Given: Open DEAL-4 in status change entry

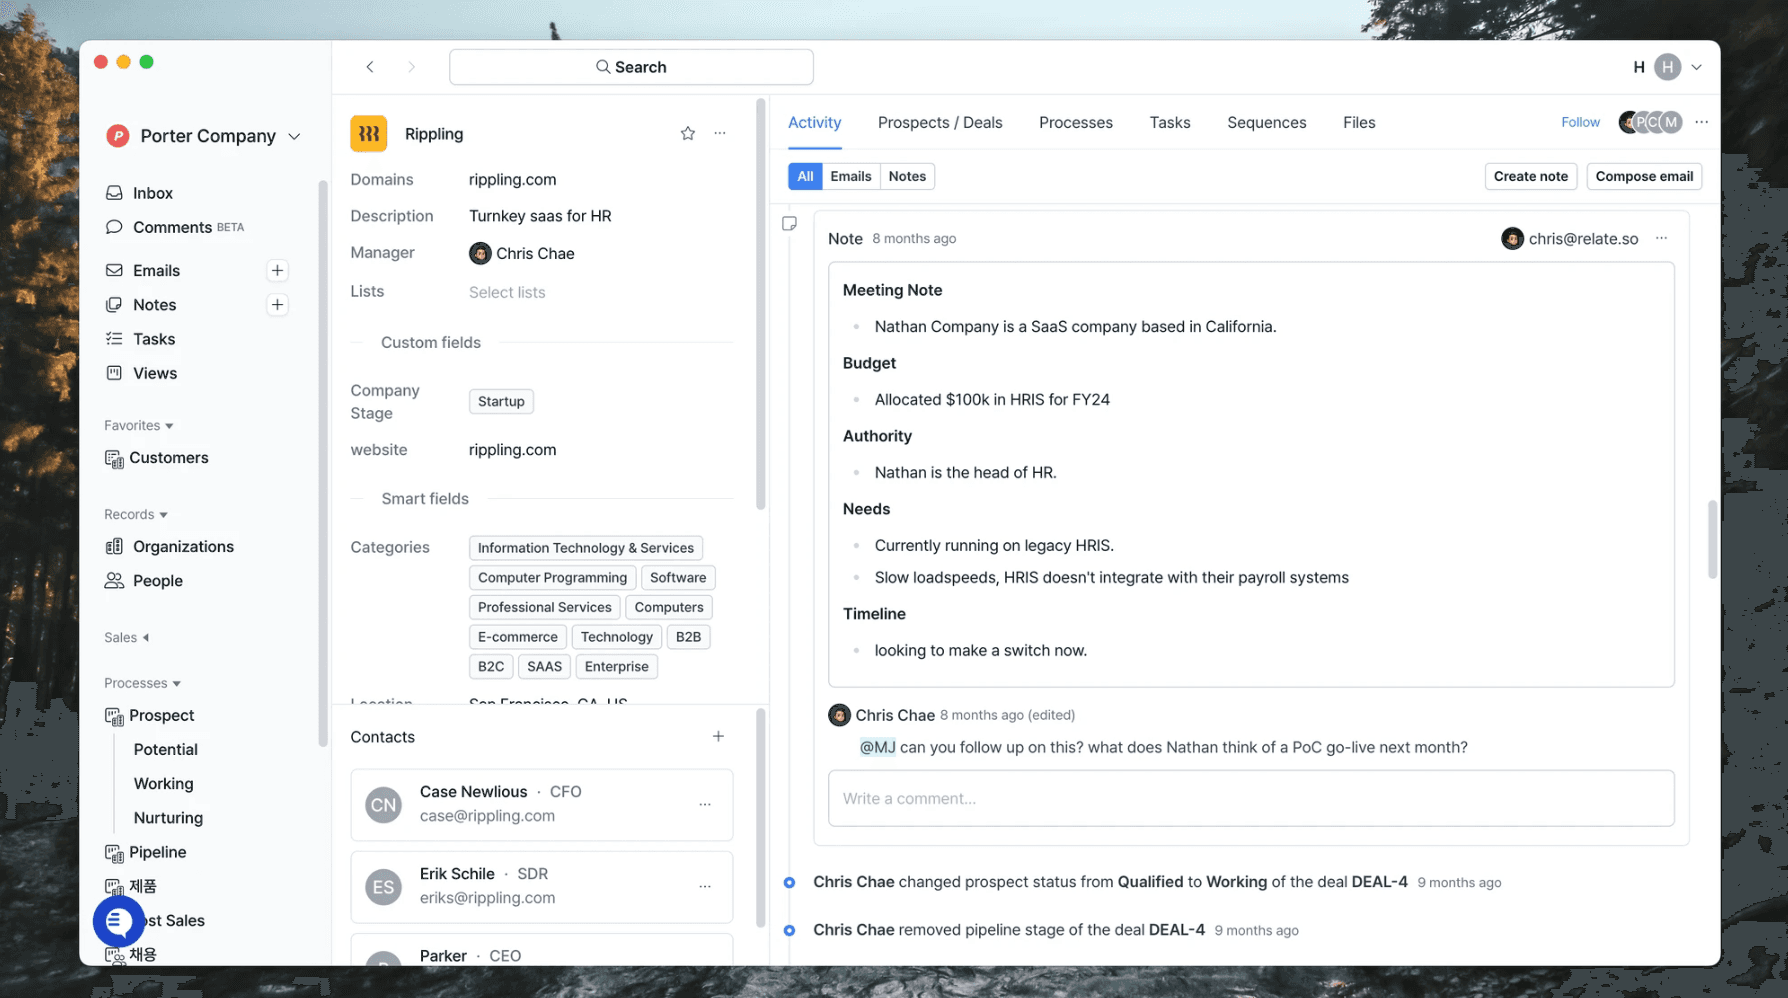Looking at the screenshot, I should [x=1379, y=882].
